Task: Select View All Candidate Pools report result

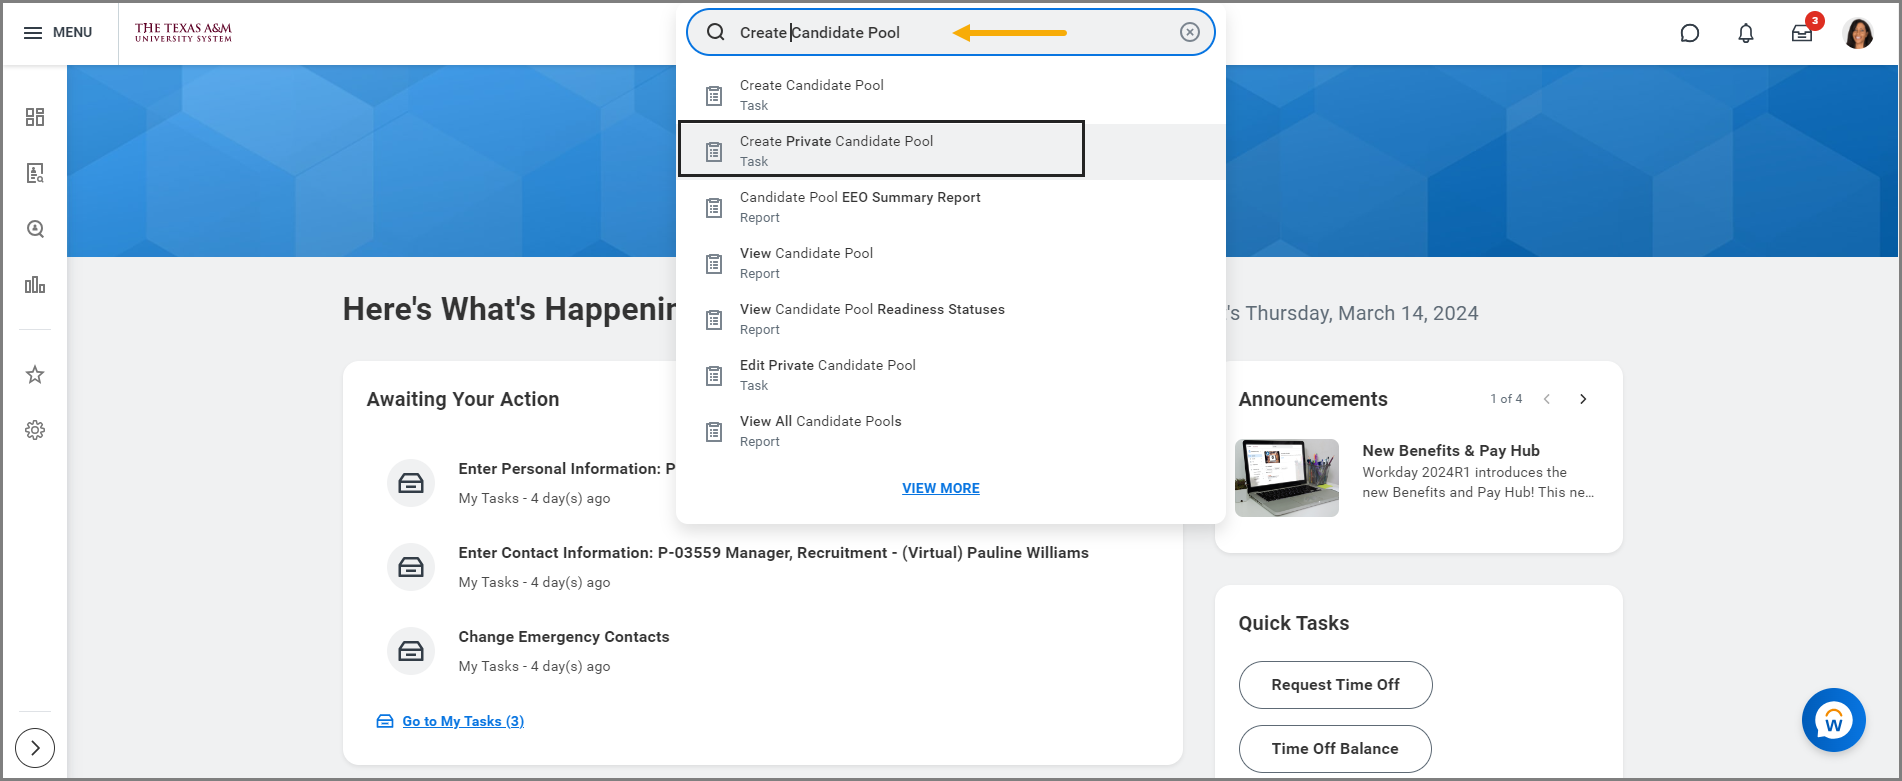Action: coord(820,431)
